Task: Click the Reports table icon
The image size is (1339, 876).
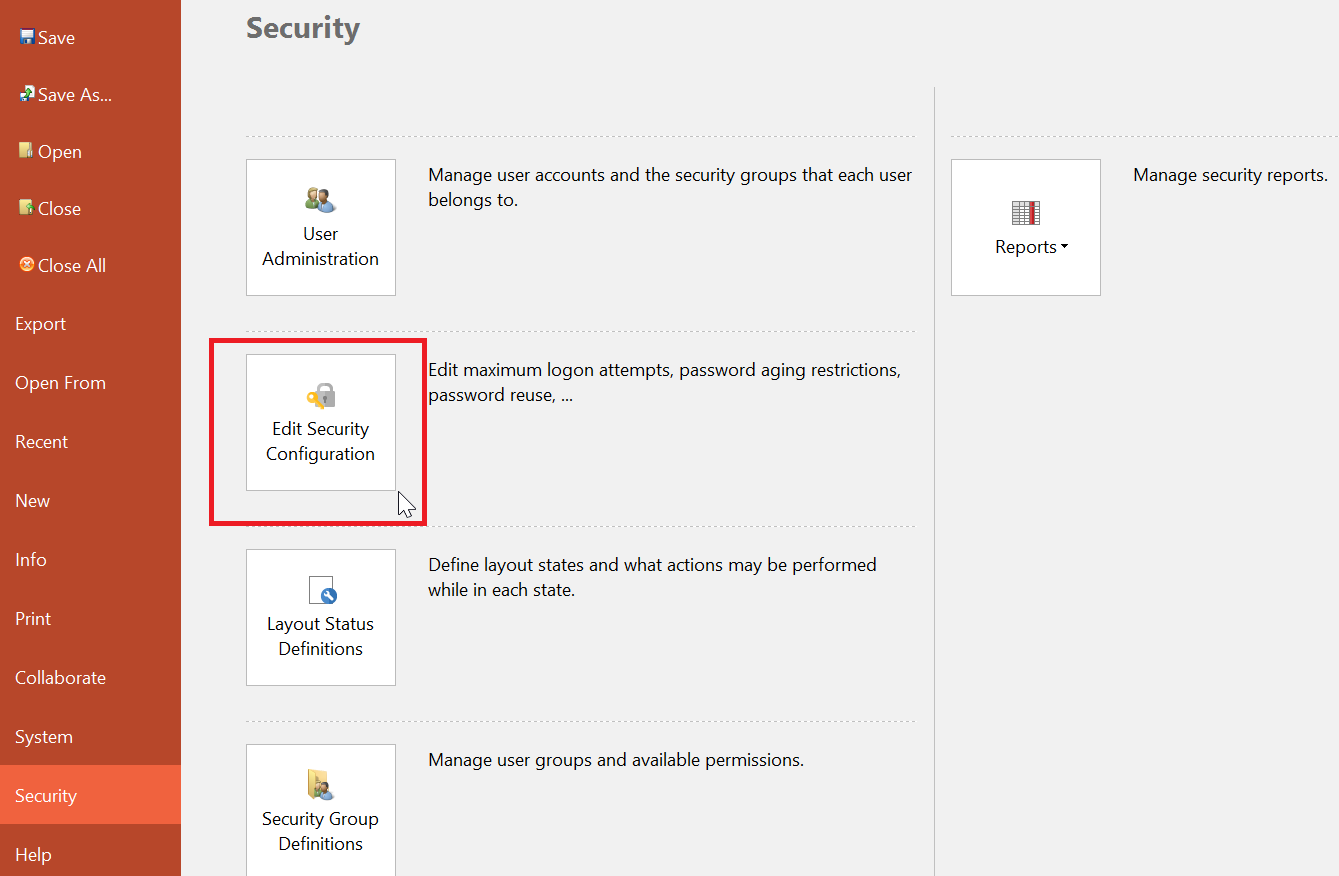Action: (x=1025, y=213)
